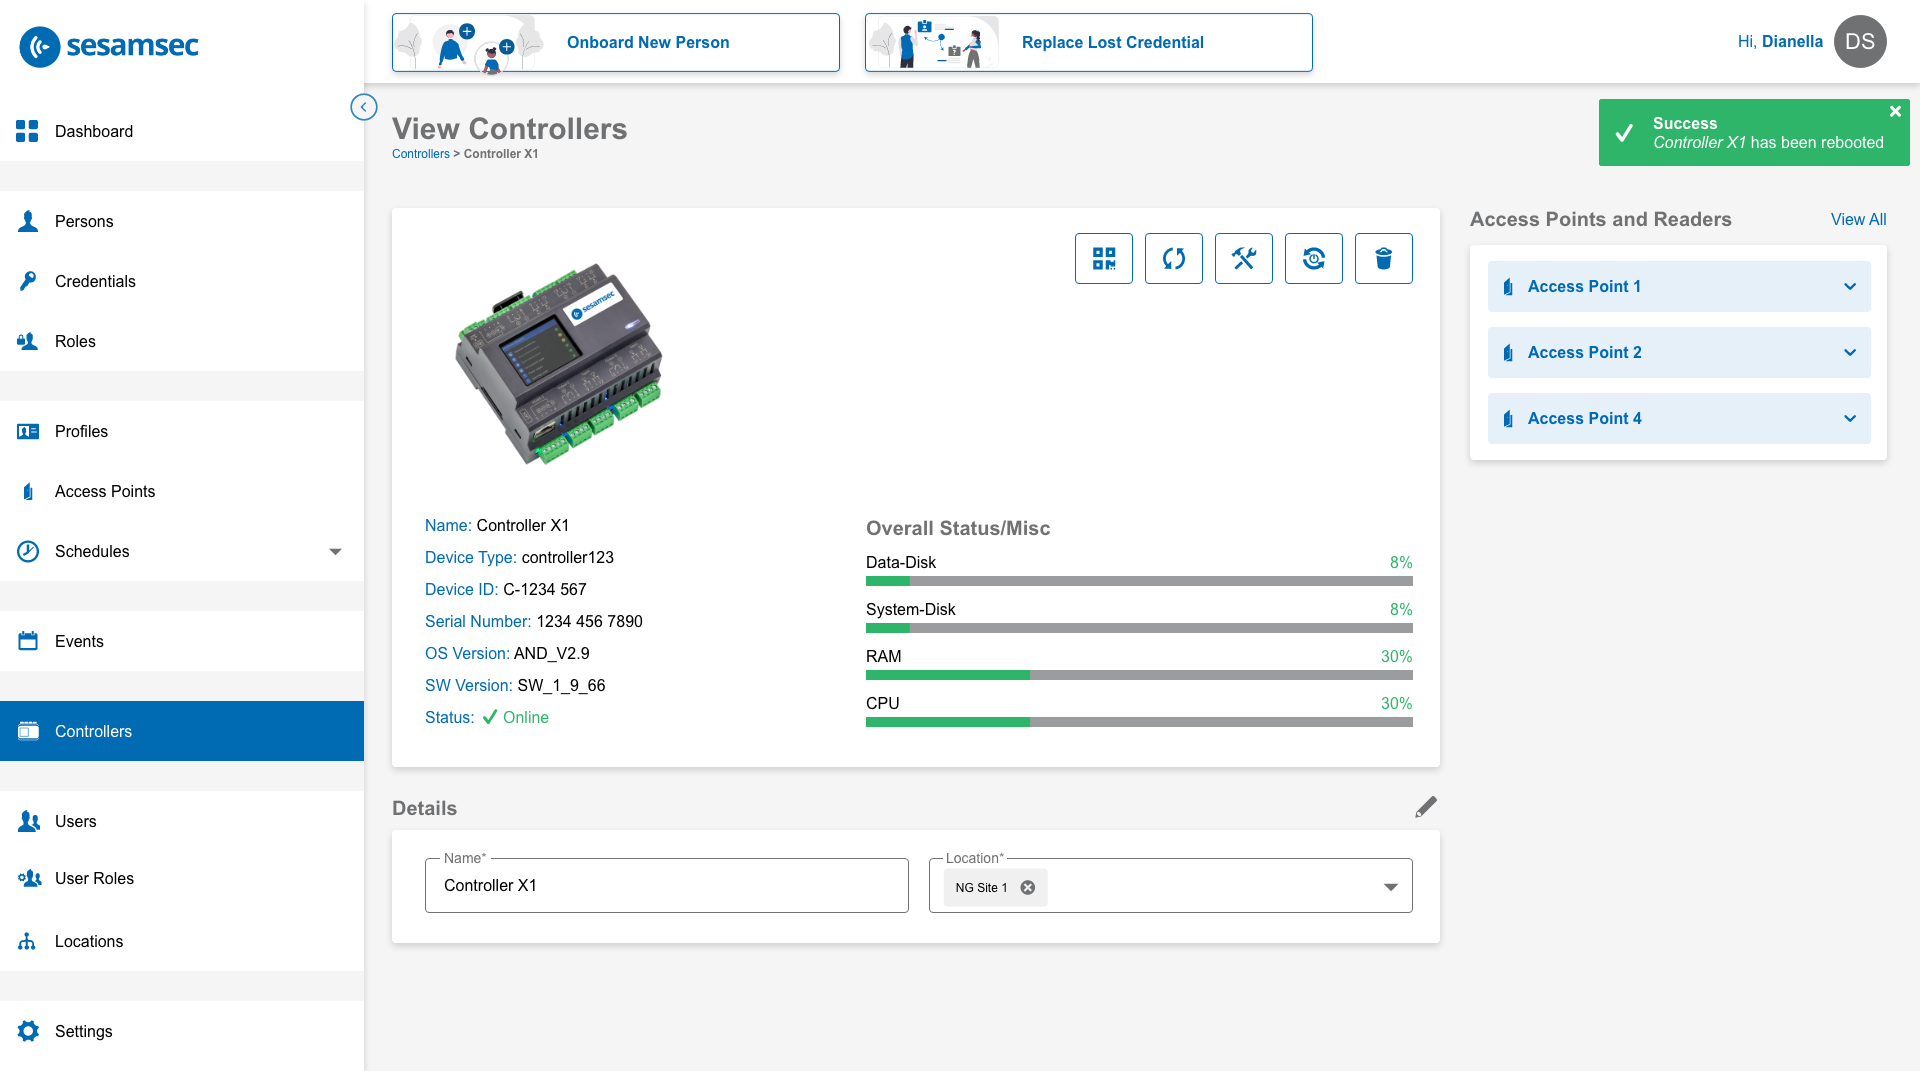Click the Controllers breadcrumb link

click(420, 154)
